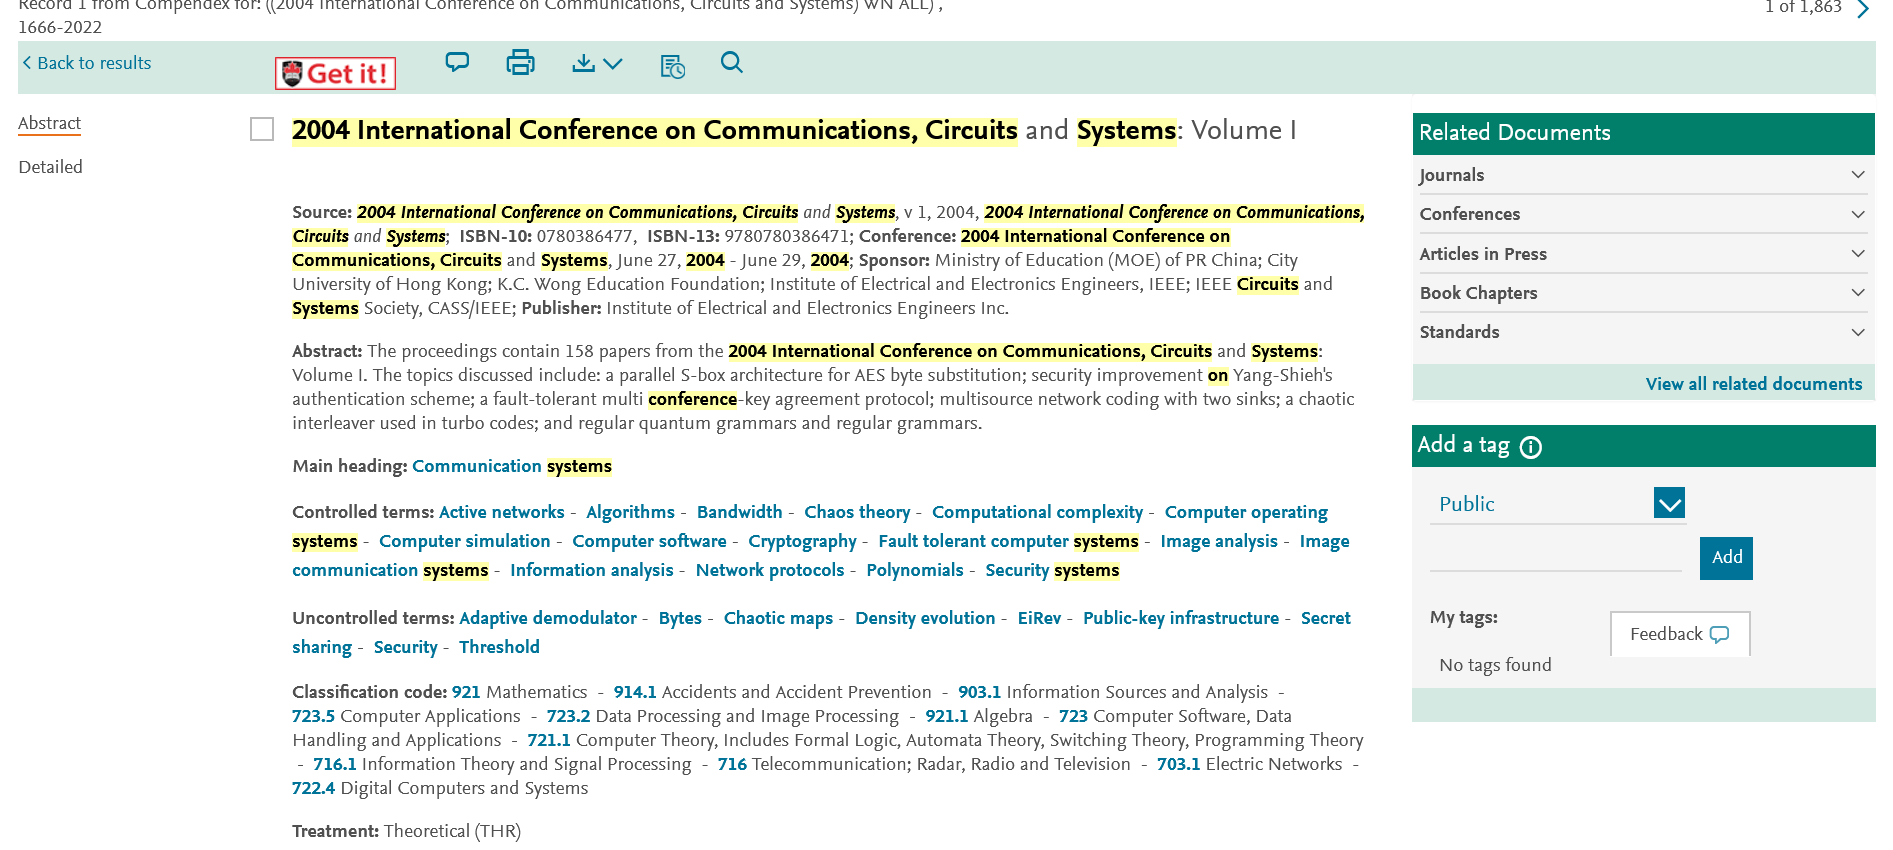The image size is (1893, 850).
Task: Expand the Journals related documents section
Action: pyautogui.click(x=1643, y=175)
